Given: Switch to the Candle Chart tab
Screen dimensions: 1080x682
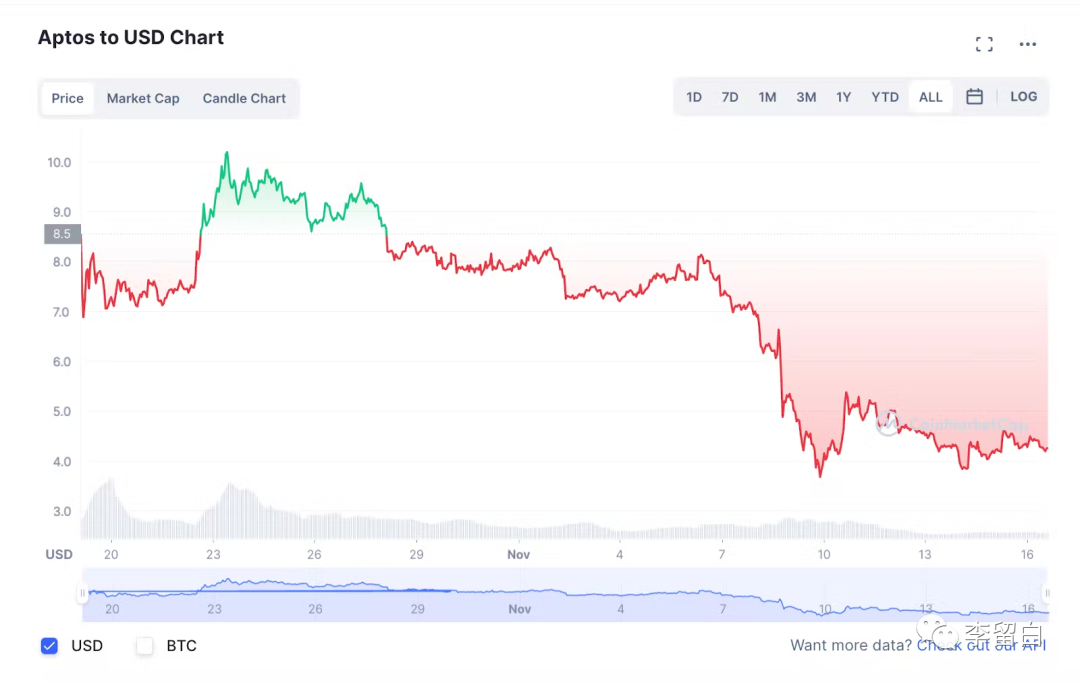Looking at the screenshot, I should 244,98.
